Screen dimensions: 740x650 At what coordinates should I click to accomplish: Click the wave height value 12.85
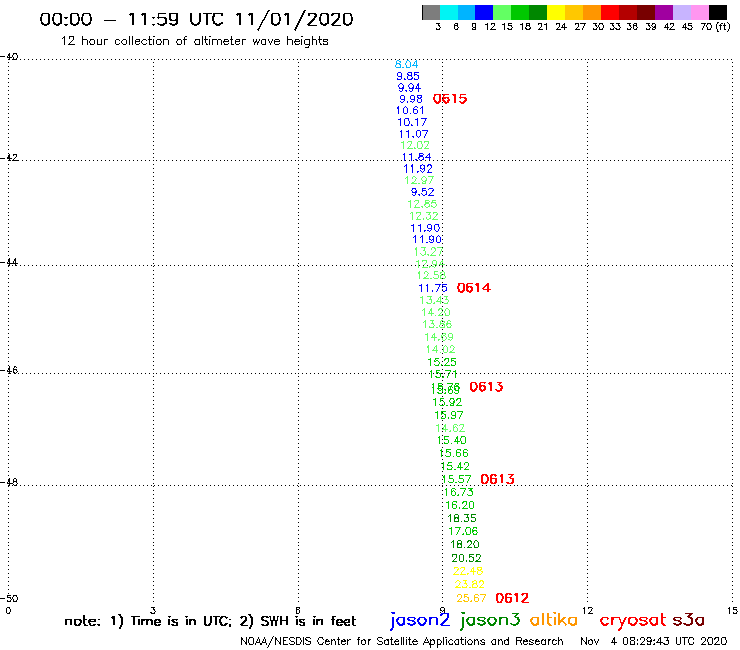pyautogui.click(x=422, y=204)
